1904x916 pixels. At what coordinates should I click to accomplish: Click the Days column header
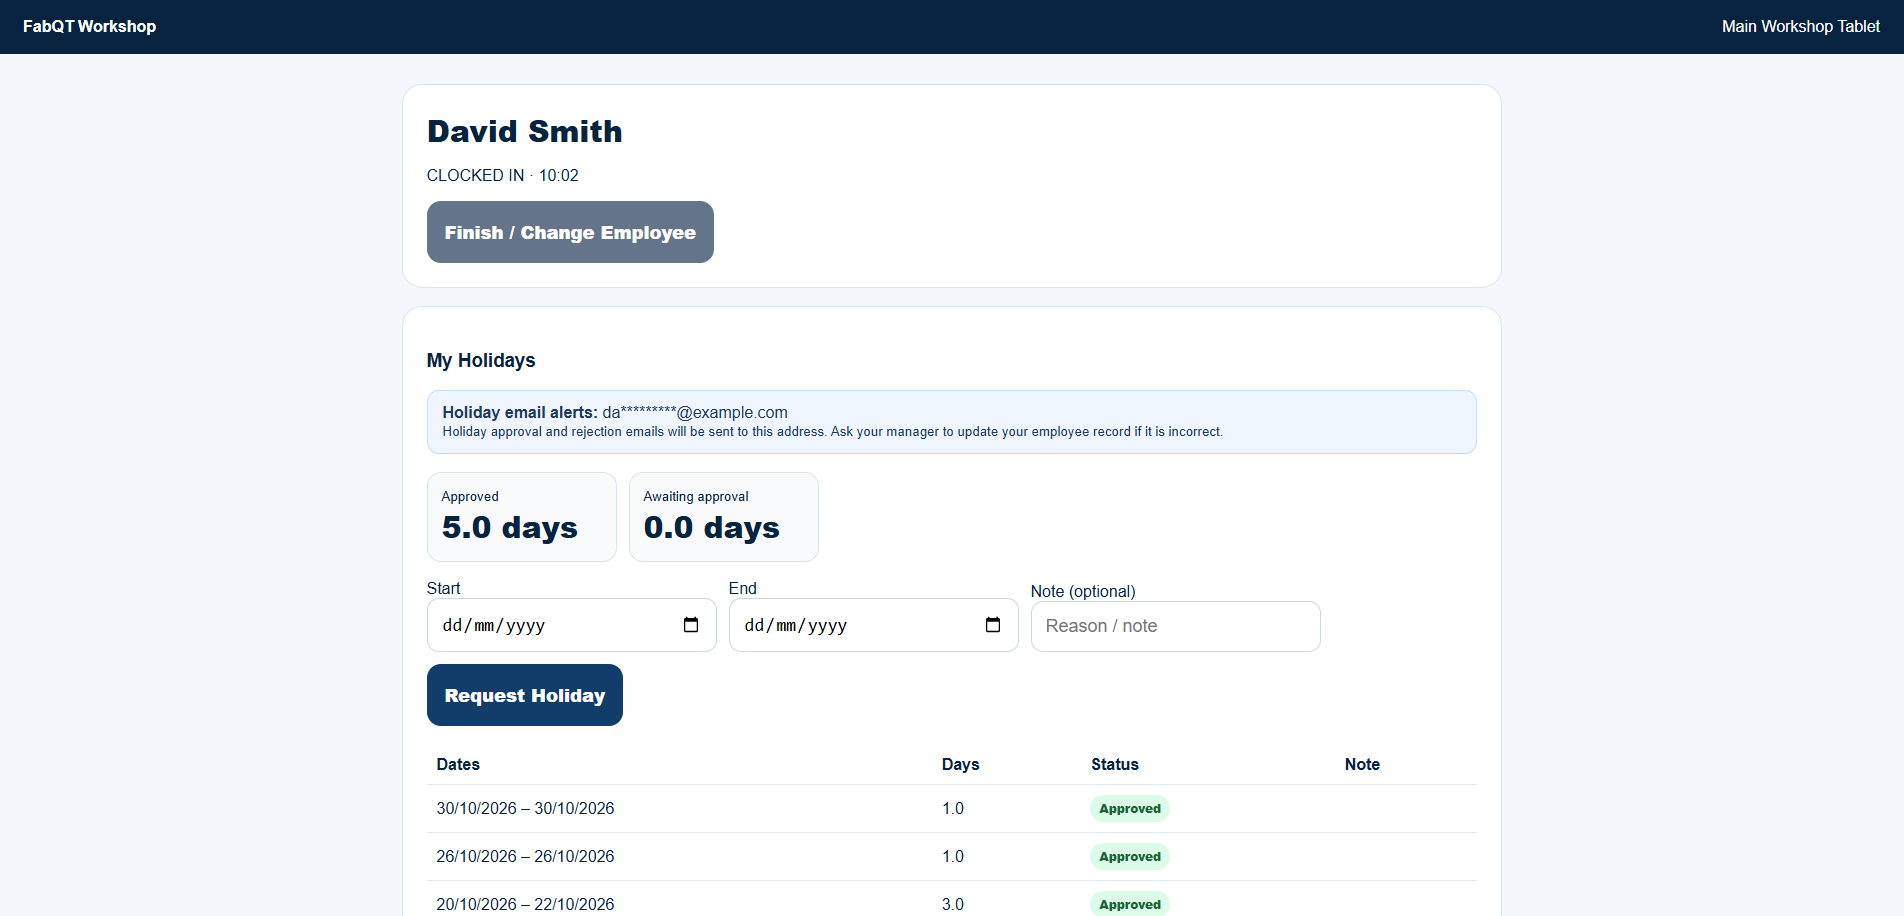click(960, 764)
